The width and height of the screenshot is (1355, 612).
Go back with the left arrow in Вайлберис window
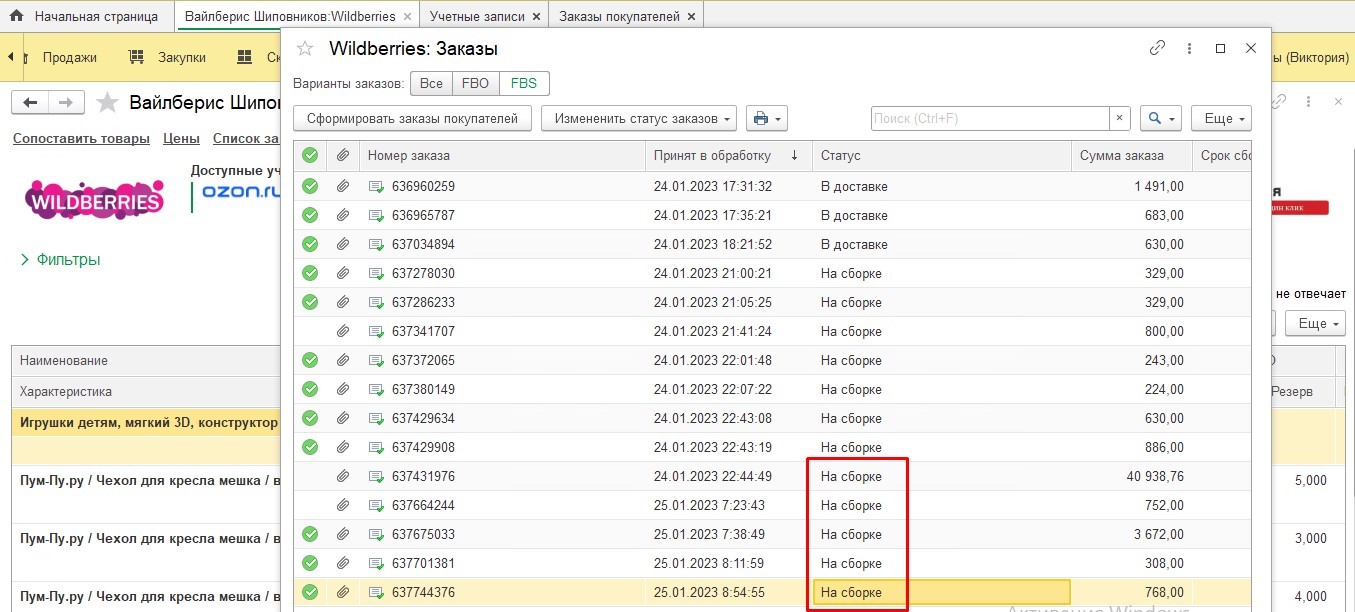pyautogui.click(x=30, y=103)
